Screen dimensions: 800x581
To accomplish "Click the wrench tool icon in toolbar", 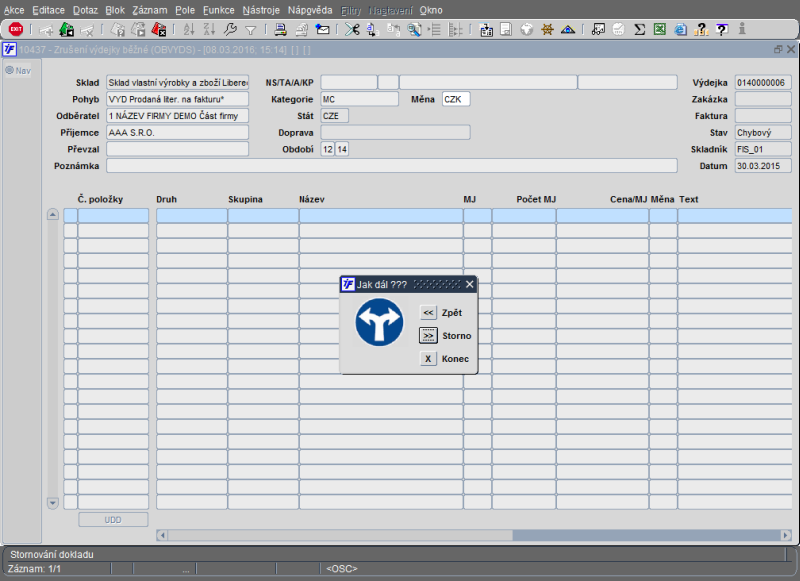I will coord(231,30).
